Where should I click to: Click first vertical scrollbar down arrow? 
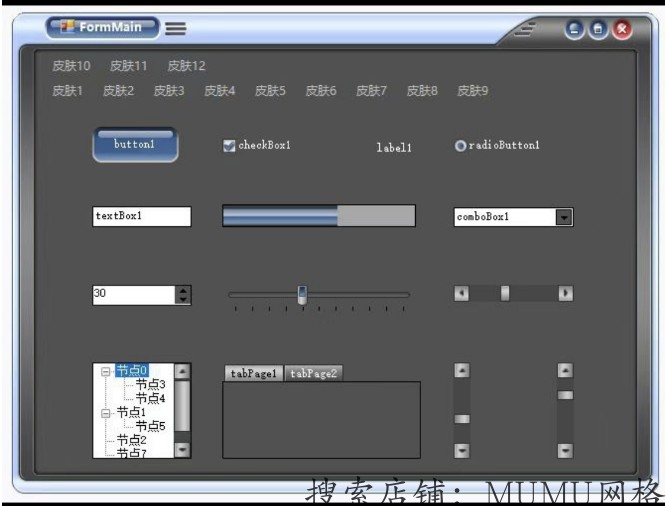(462, 450)
